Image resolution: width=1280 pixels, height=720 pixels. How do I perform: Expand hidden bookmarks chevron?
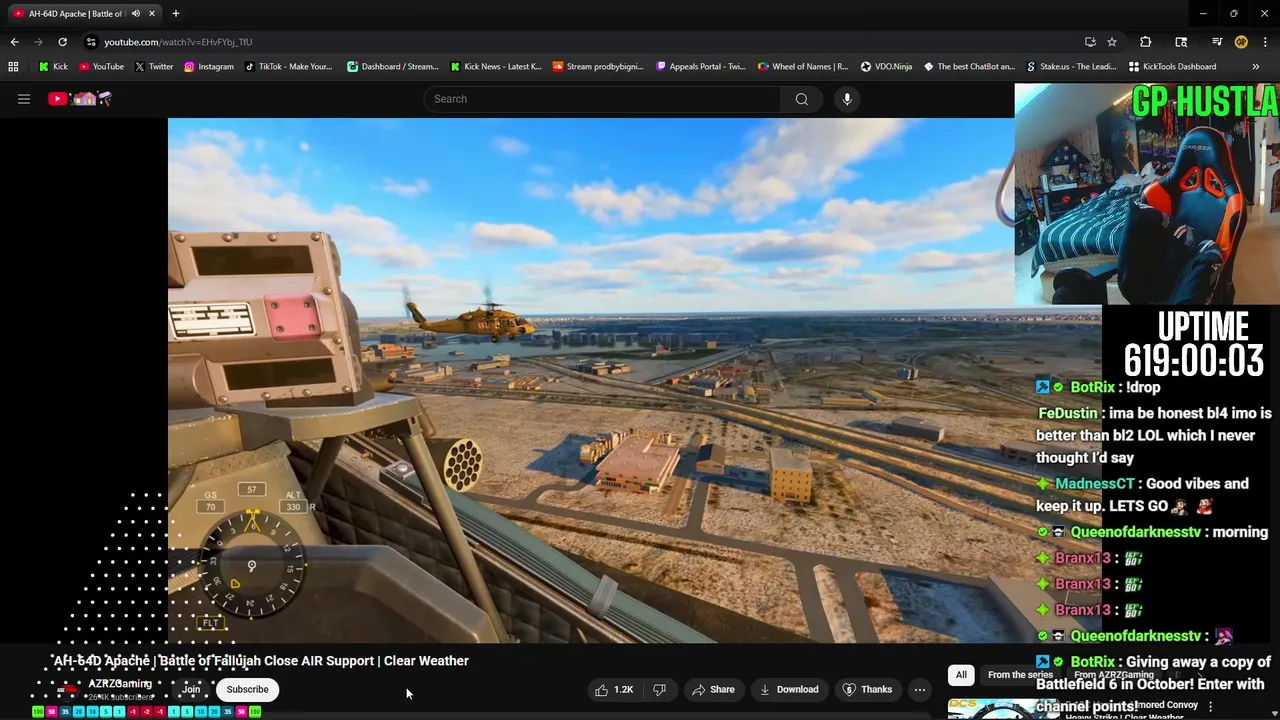[x=1256, y=67]
